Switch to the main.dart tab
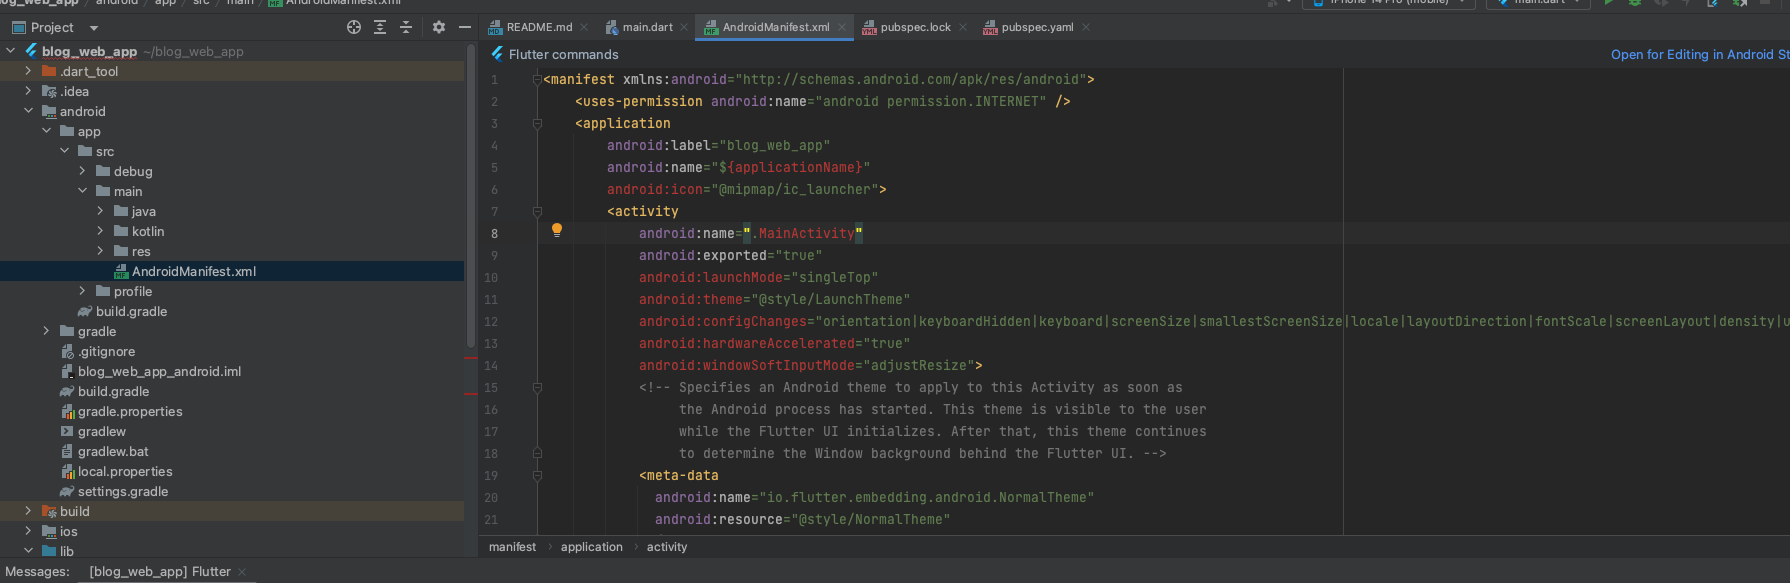The image size is (1790, 583). click(x=647, y=27)
